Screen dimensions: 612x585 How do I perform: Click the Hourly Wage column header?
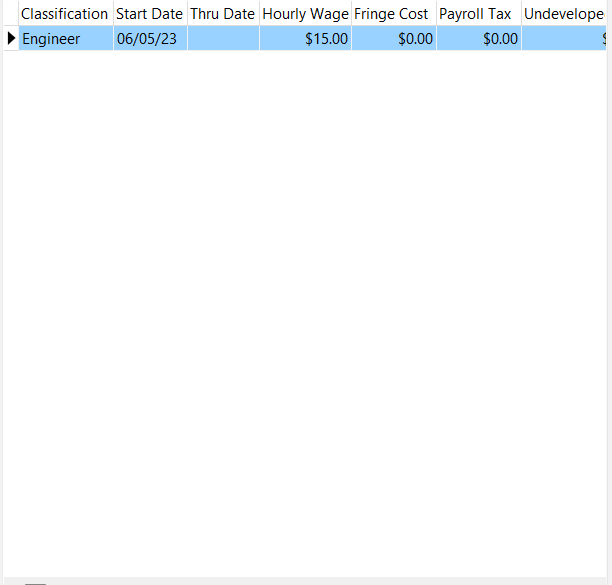point(305,14)
